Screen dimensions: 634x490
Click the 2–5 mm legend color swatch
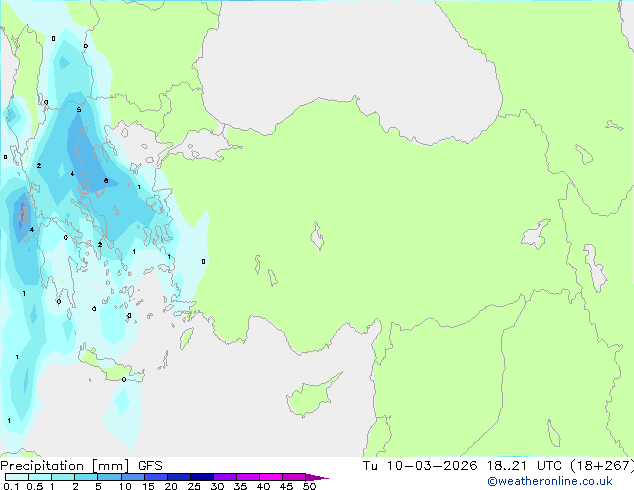tap(86, 477)
